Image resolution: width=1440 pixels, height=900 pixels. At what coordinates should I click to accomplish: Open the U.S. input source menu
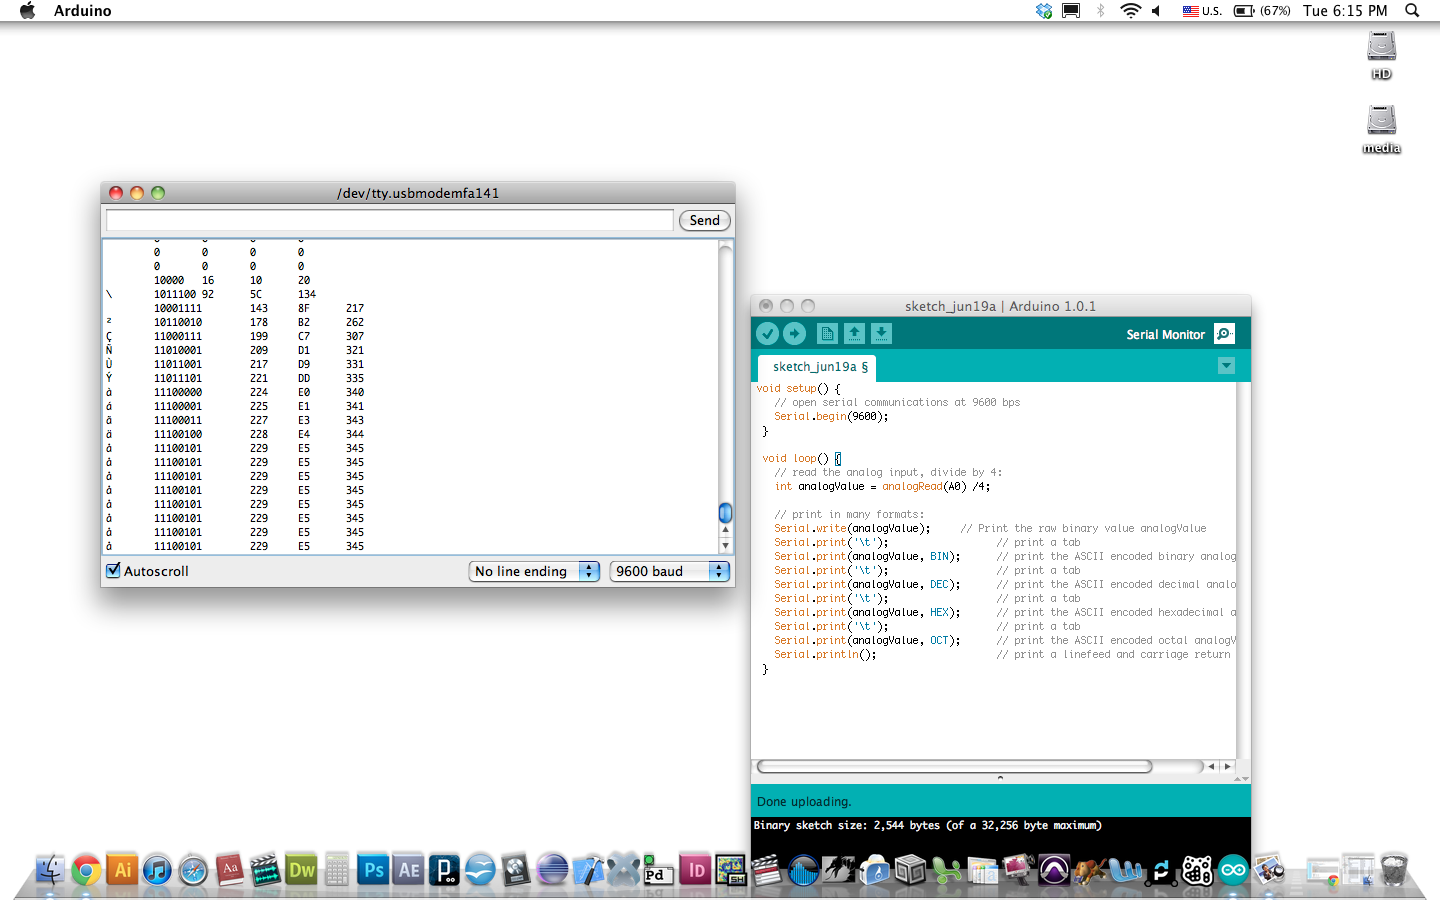pyautogui.click(x=1202, y=10)
